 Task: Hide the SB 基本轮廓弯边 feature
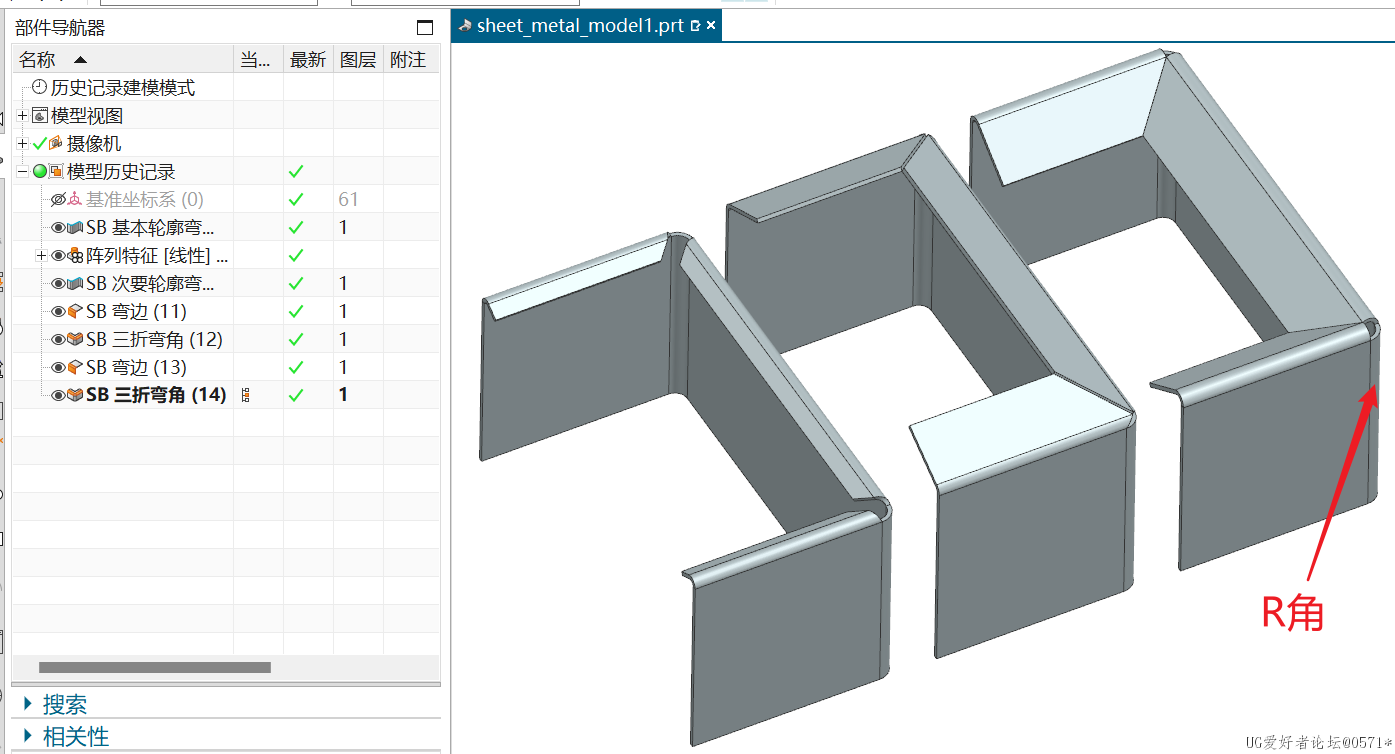pyautogui.click(x=58, y=228)
